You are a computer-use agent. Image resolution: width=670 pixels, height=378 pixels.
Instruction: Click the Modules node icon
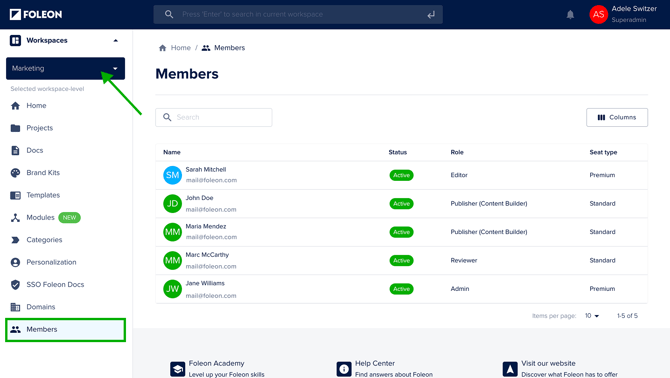(15, 217)
